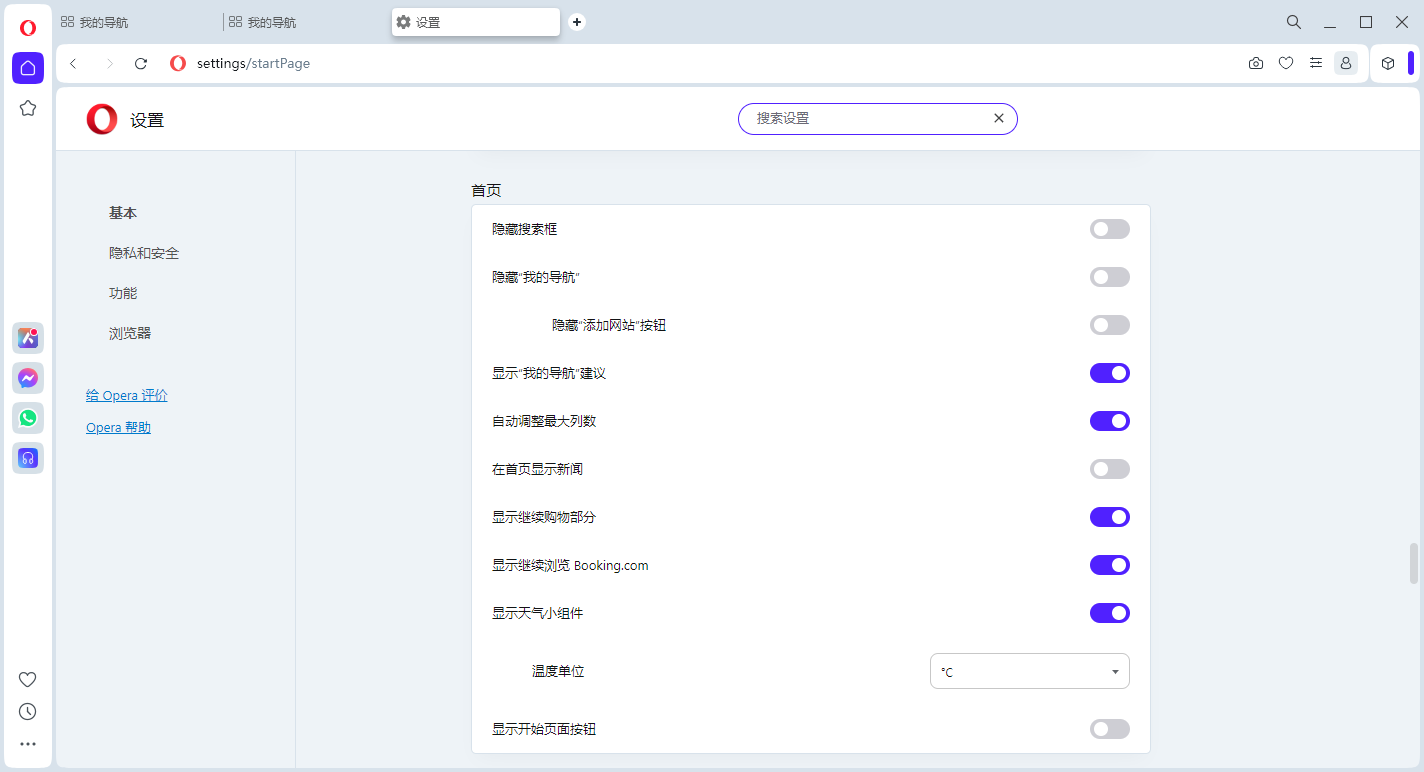This screenshot has width=1424, height=772.
Task: Open Facebook Messenger in the sidebar
Action: [x=27, y=378]
